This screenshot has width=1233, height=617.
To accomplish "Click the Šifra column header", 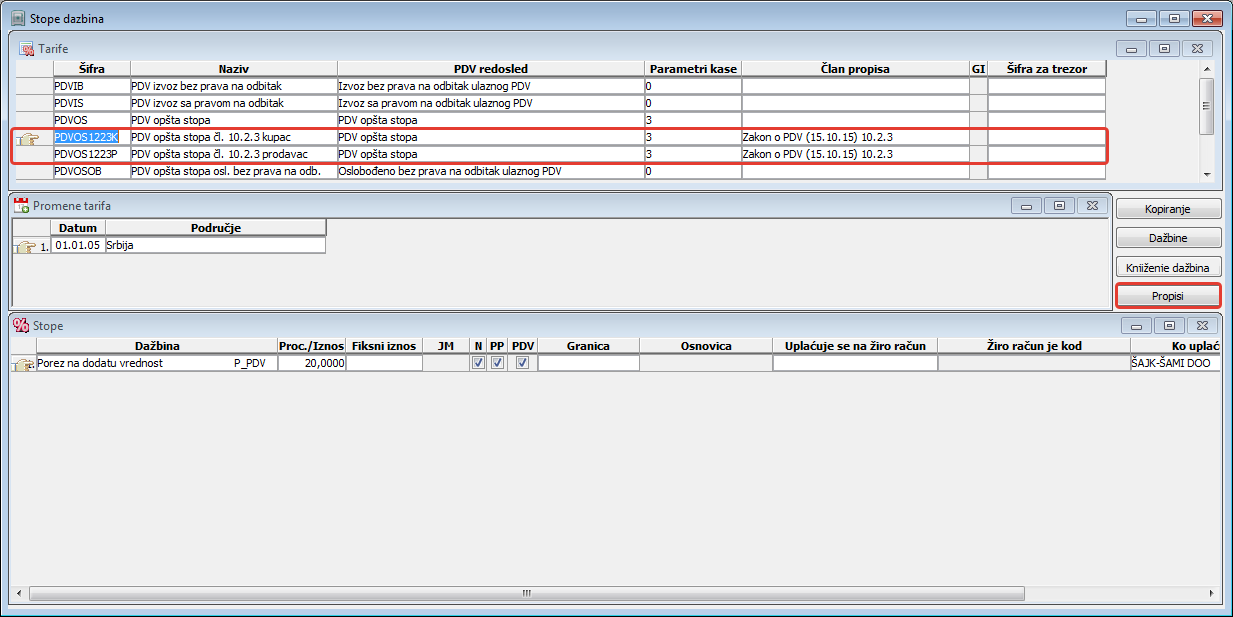I will coord(91,69).
